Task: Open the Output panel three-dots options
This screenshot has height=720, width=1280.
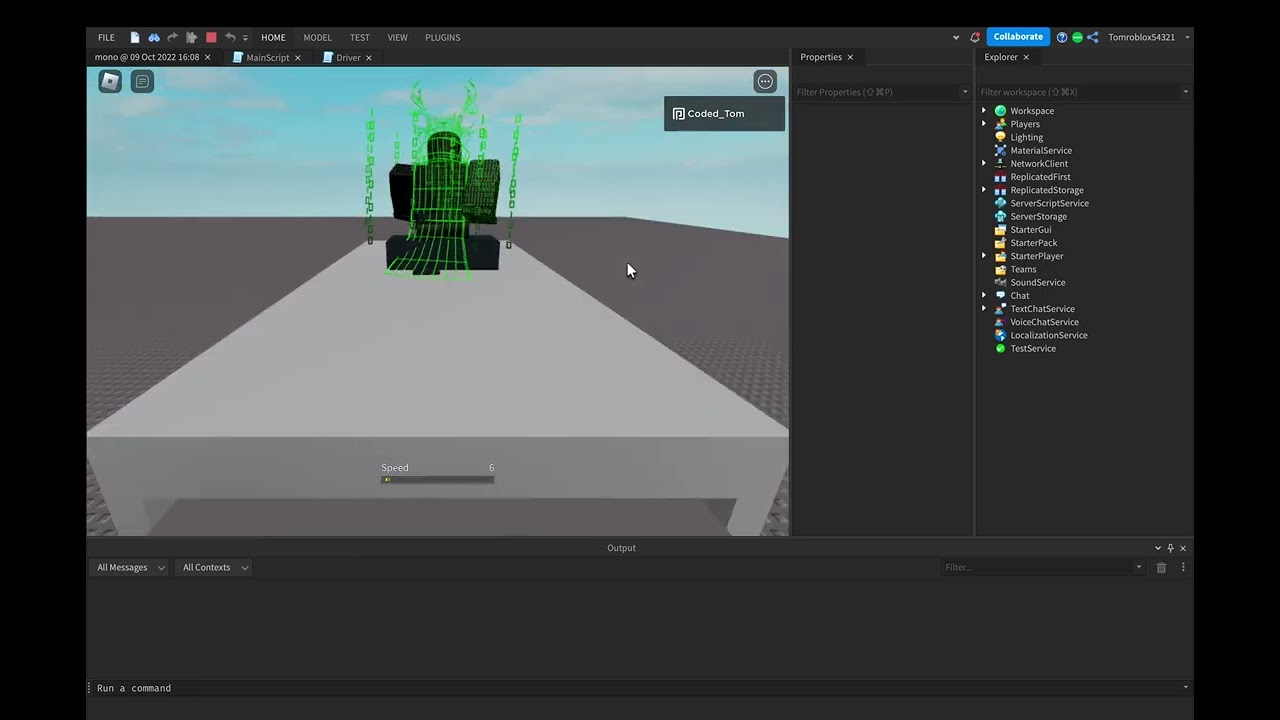Action: (1183, 567)
